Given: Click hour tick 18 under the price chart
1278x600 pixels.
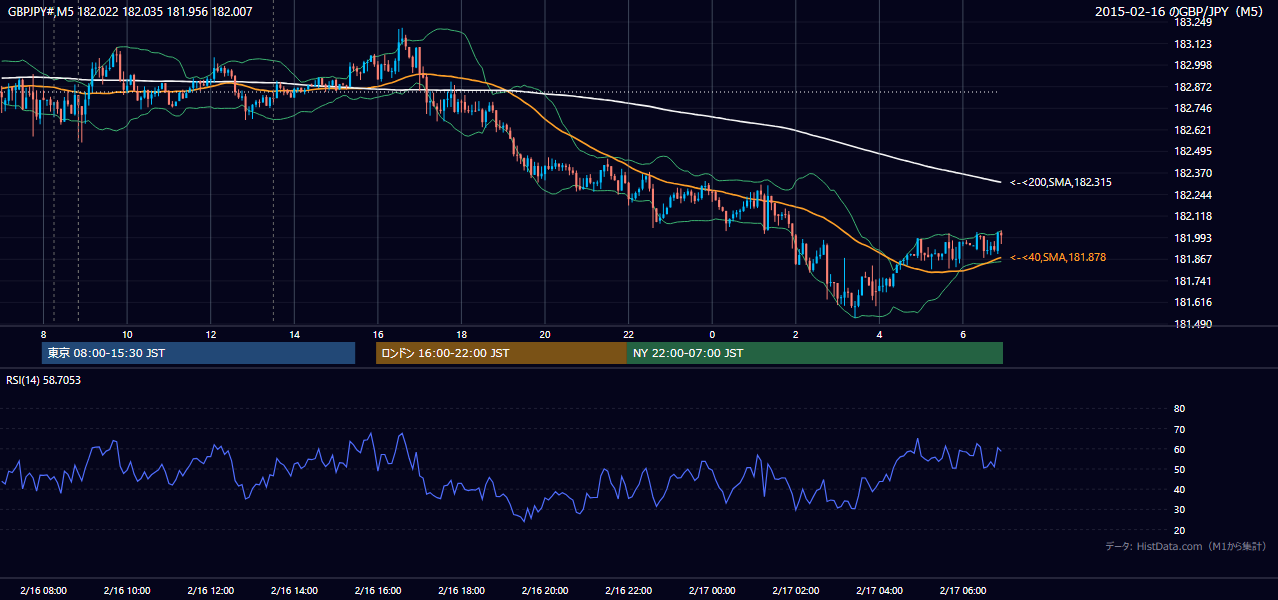Looking at the screenshot, I should pos(461,333).
